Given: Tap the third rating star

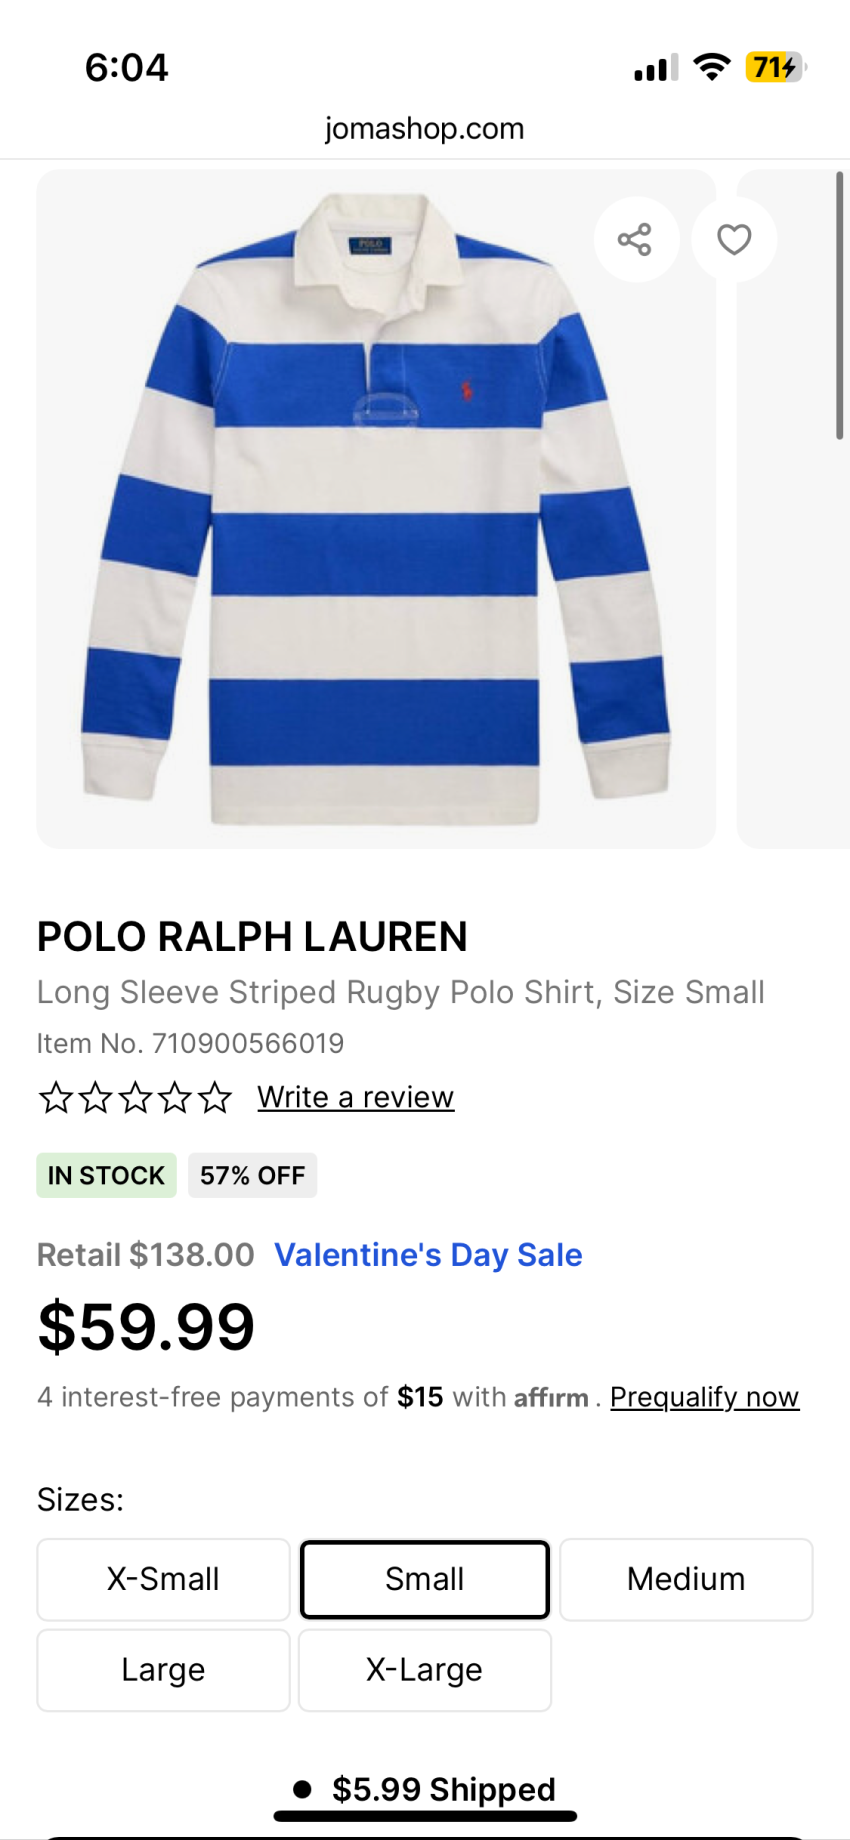Looking at the screenshot, I should click(x=135, y=1098).
